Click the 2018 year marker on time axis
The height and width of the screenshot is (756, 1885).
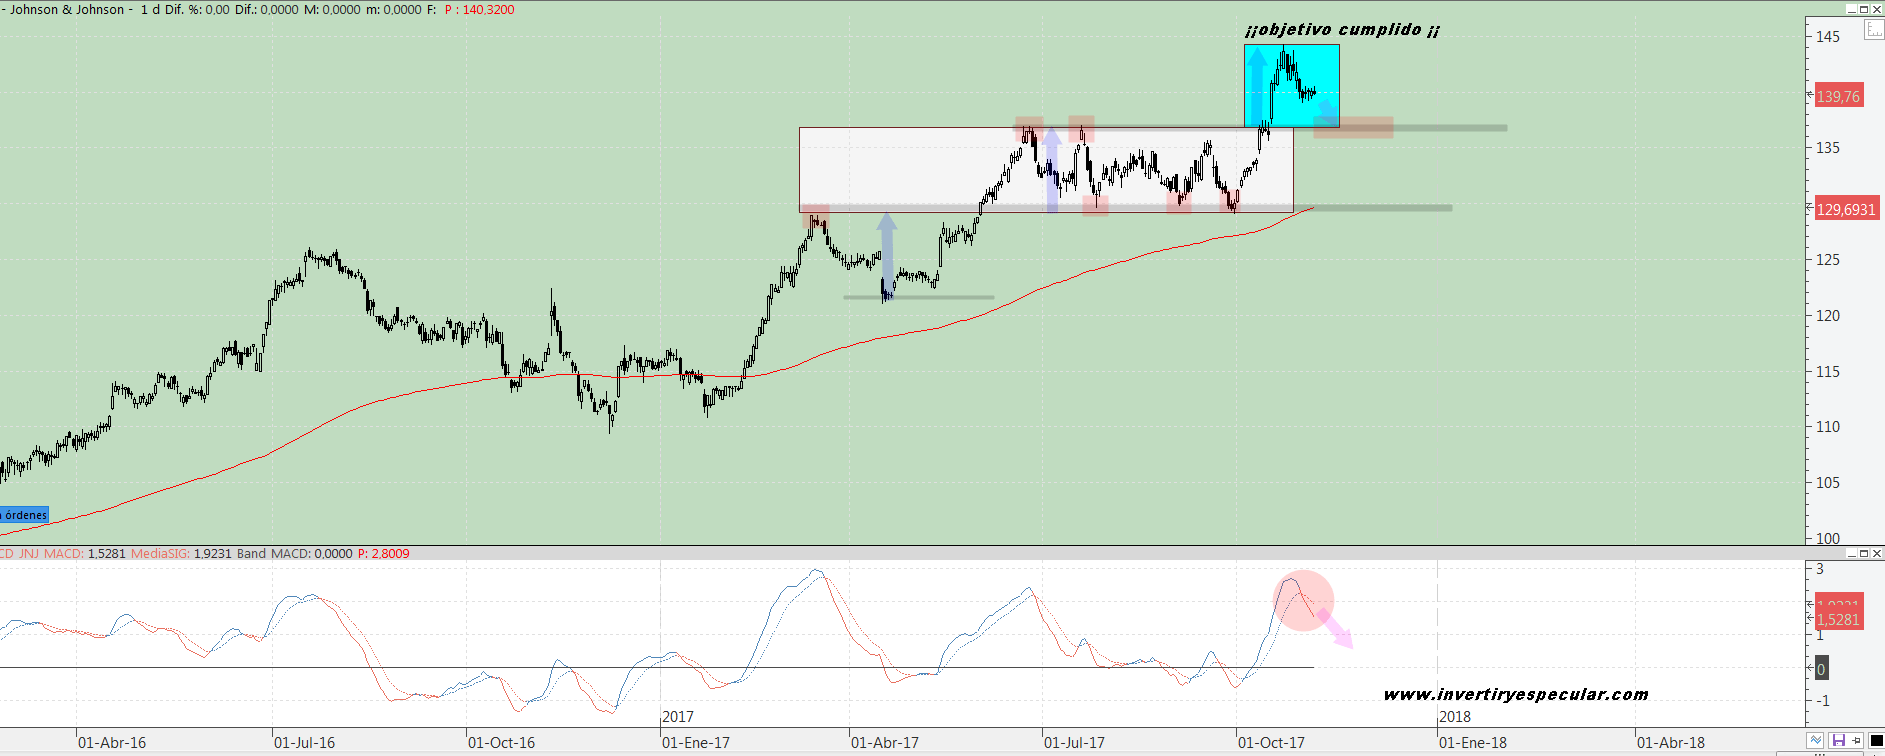click(1455, 717)
